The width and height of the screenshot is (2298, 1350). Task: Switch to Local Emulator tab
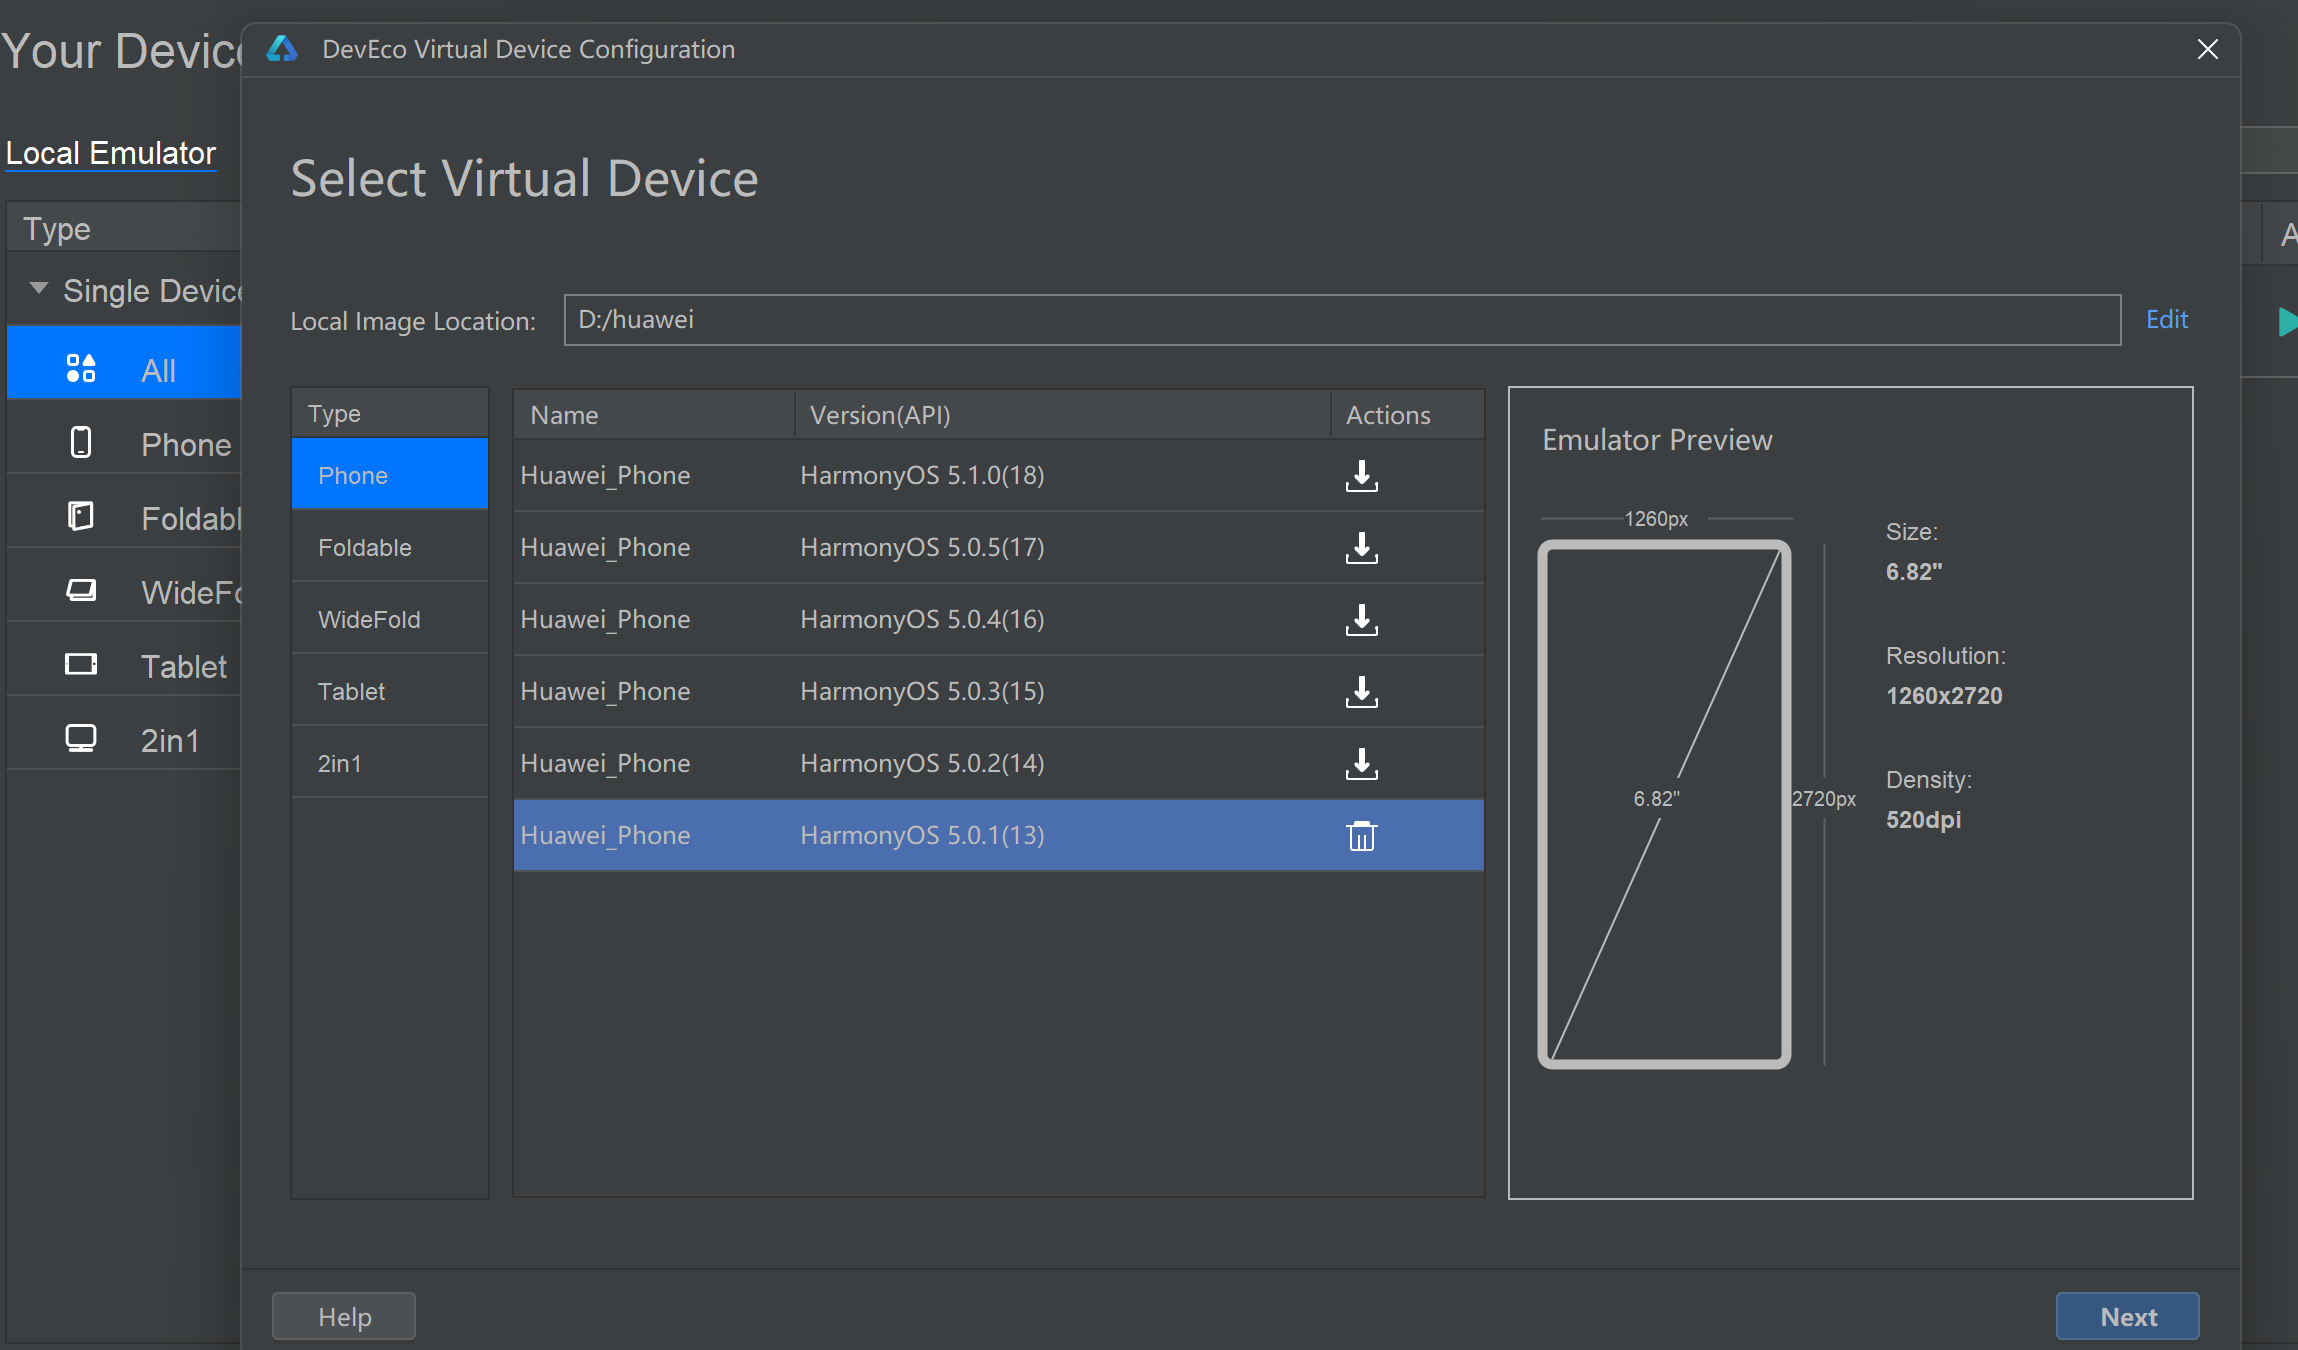[111, 153]
